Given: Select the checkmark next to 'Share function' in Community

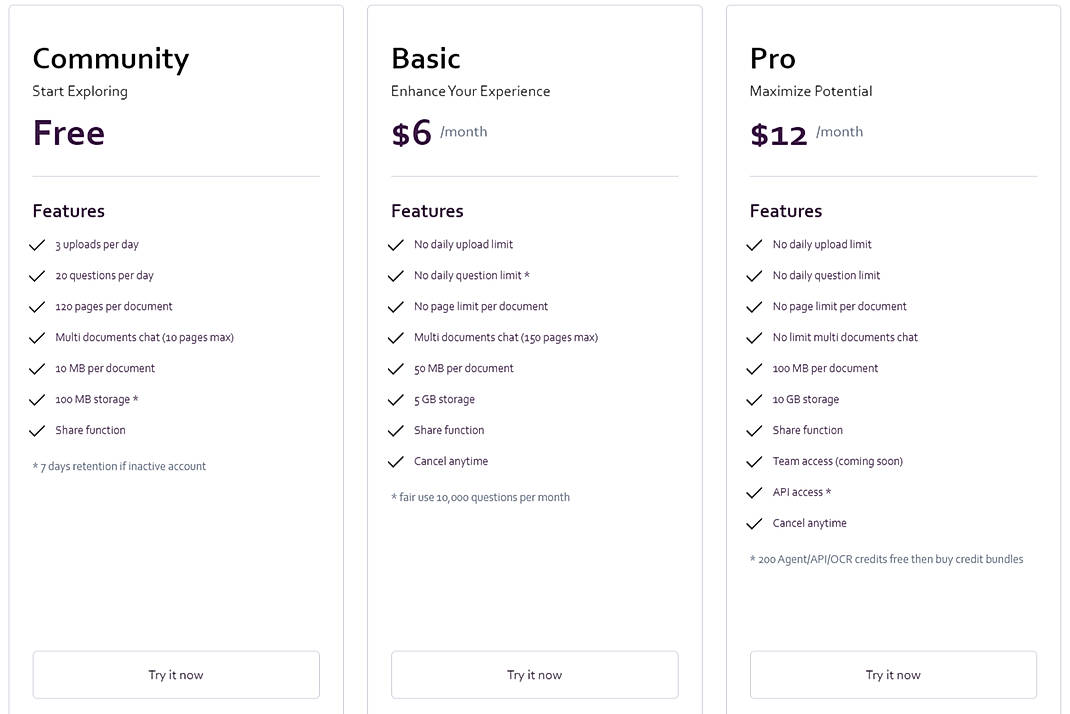Looking at the screenshot, I should (37, 430).
